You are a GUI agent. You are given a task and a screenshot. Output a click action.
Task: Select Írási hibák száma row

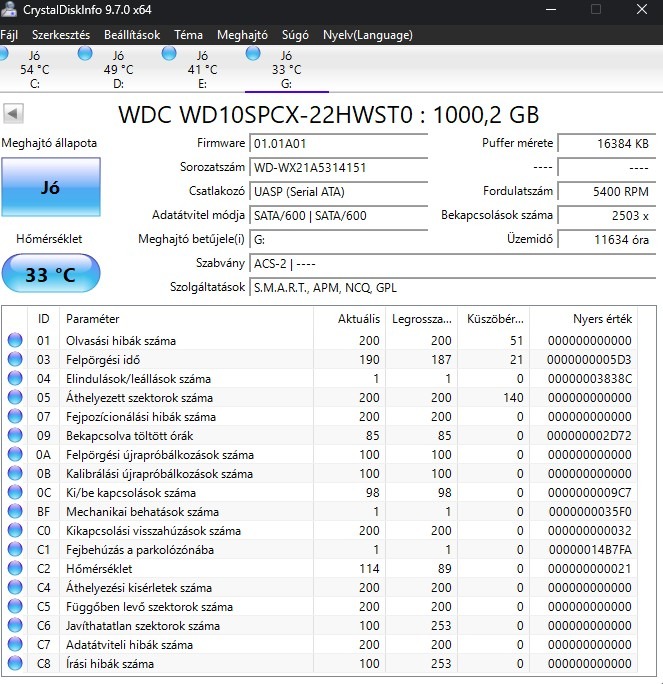point(321,663)
